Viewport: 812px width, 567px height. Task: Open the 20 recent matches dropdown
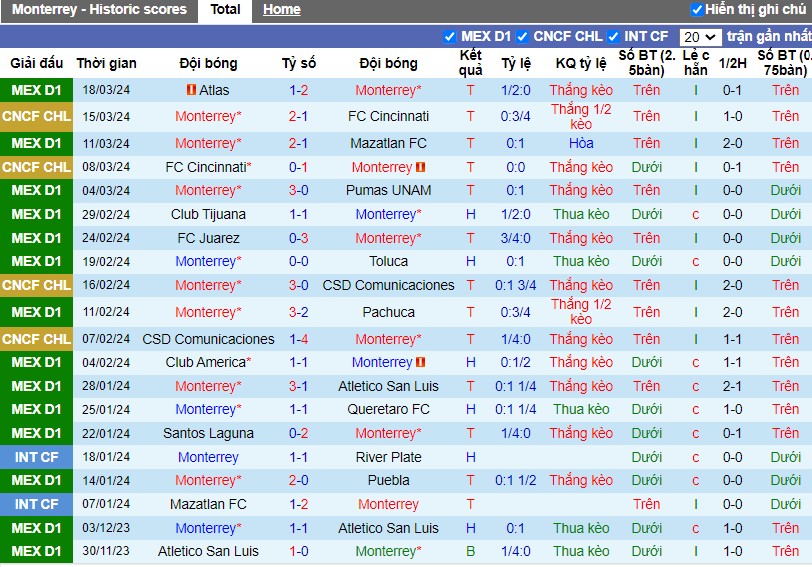(700, 37)
